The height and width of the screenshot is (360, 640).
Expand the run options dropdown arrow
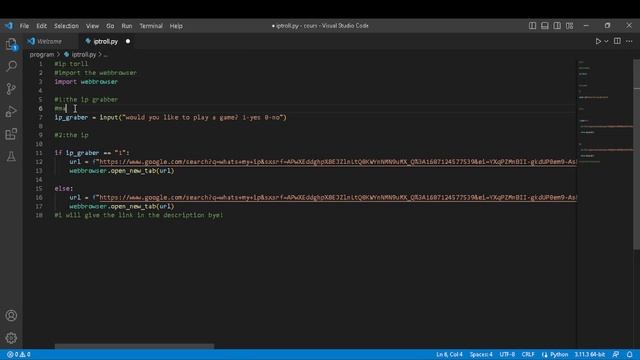606,41
